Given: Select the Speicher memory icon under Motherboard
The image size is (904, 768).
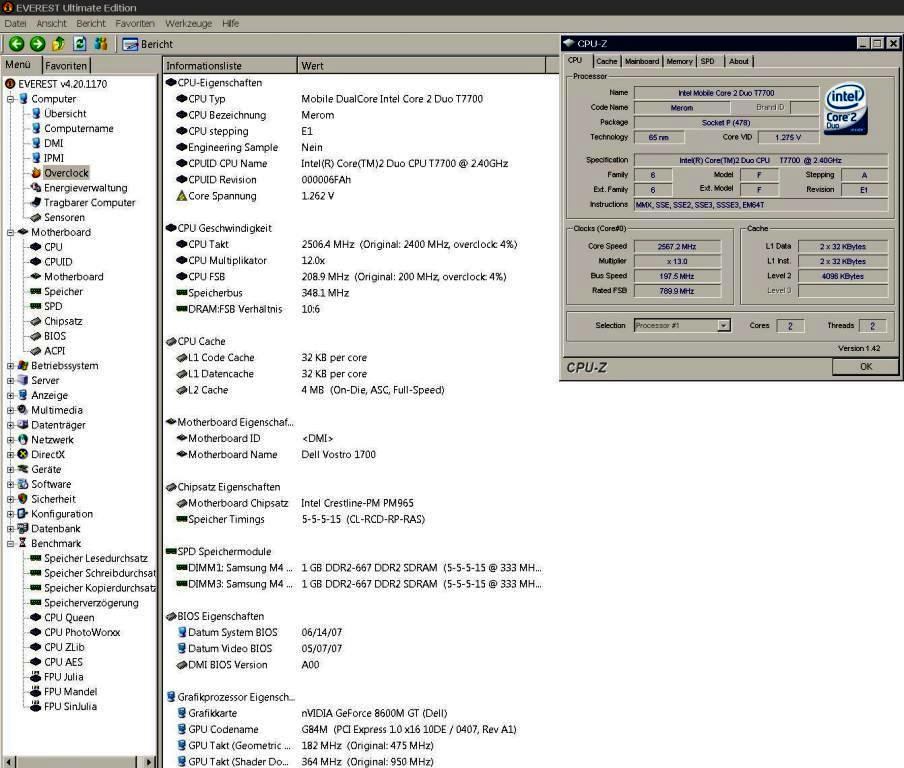Looking at the screenshot, I should click(36, 292).
